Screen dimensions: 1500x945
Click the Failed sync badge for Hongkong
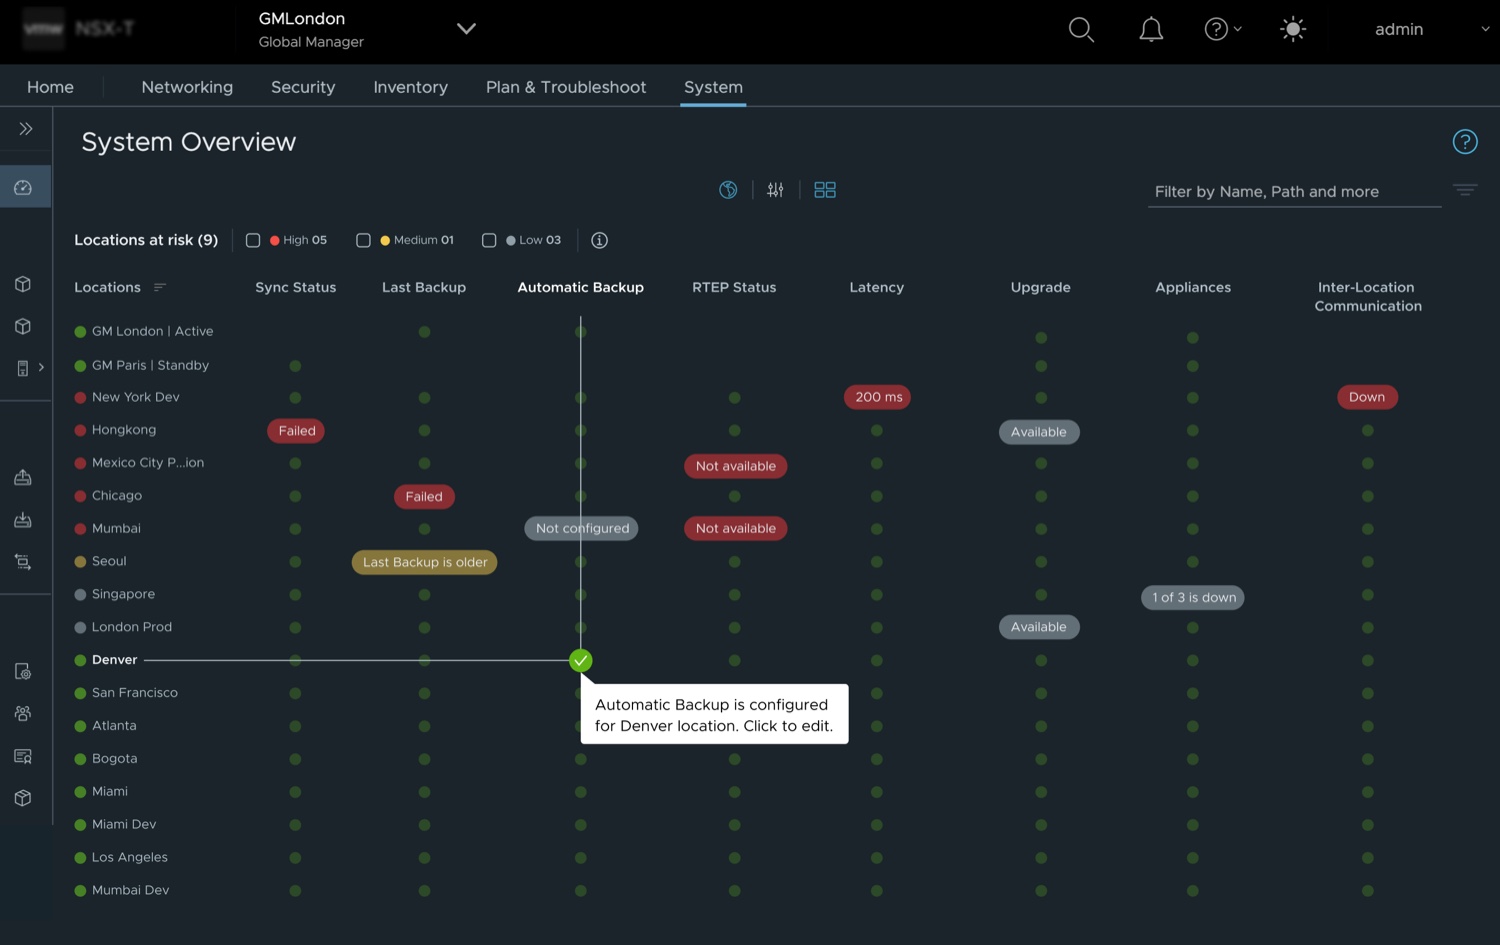297,431
